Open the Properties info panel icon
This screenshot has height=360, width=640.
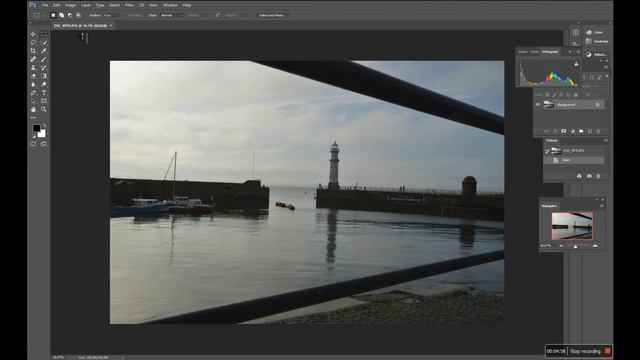(576, 32)
